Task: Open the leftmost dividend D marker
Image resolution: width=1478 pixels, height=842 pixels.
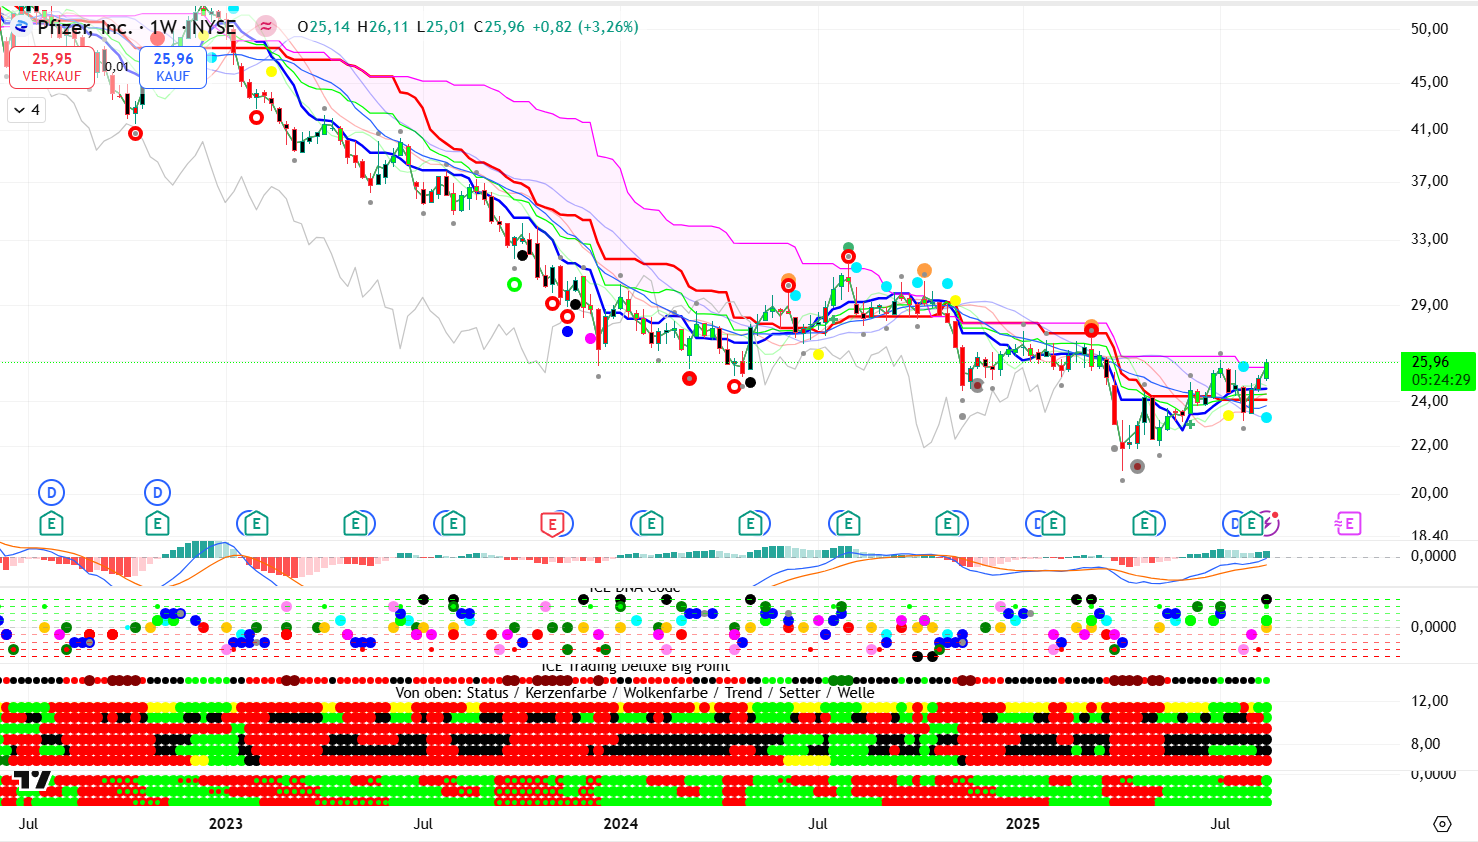Action: tap(51, 492)
